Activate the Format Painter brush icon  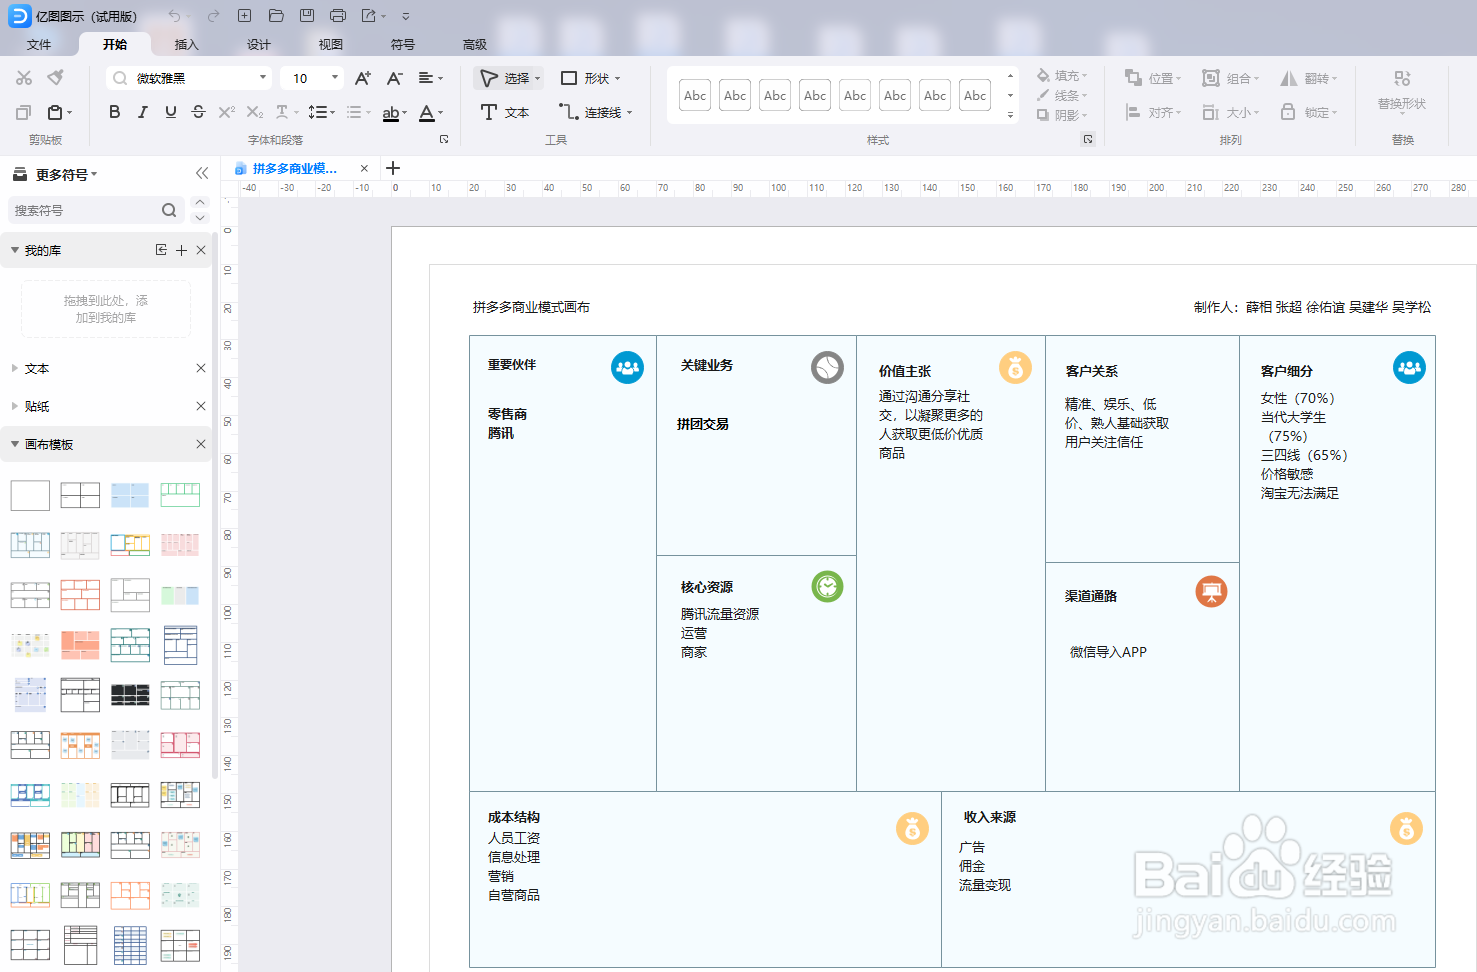56,77
